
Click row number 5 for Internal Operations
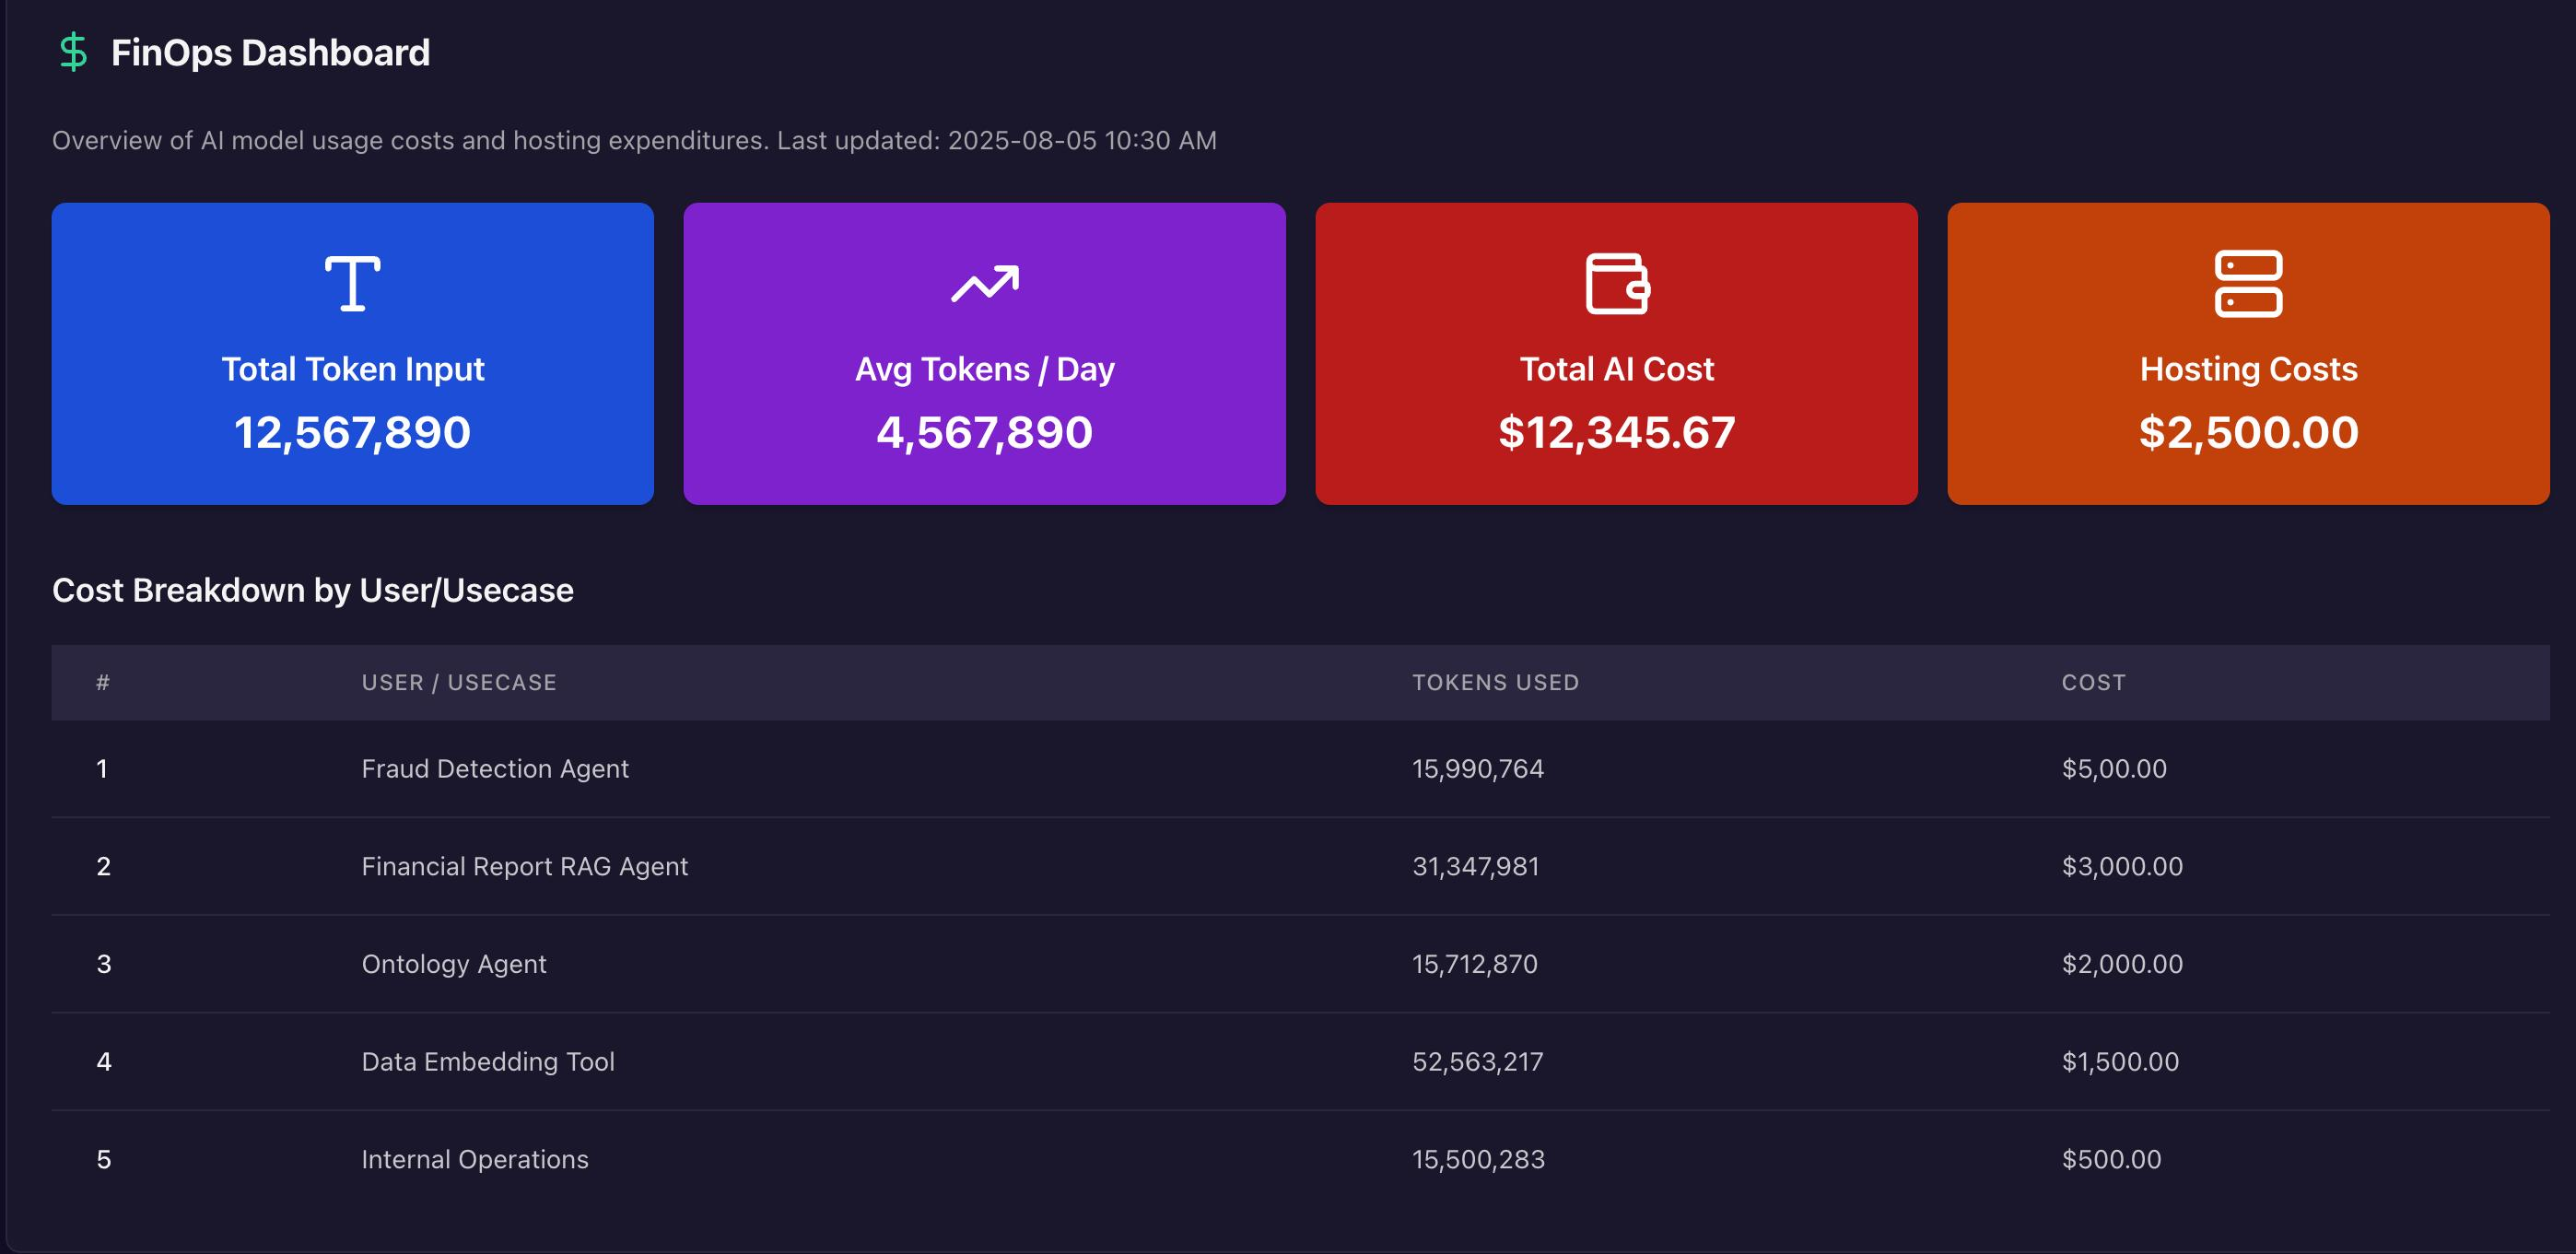103,1159
